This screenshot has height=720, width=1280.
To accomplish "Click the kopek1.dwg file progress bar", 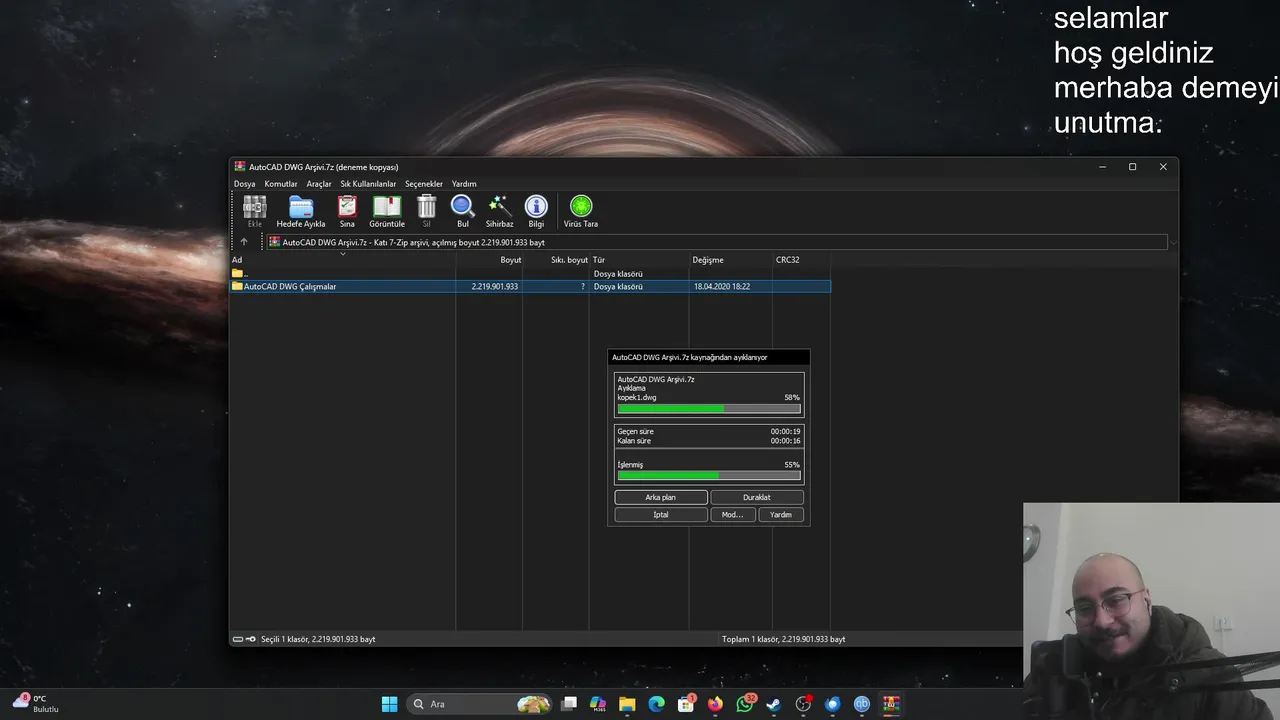I will (709, 408).
